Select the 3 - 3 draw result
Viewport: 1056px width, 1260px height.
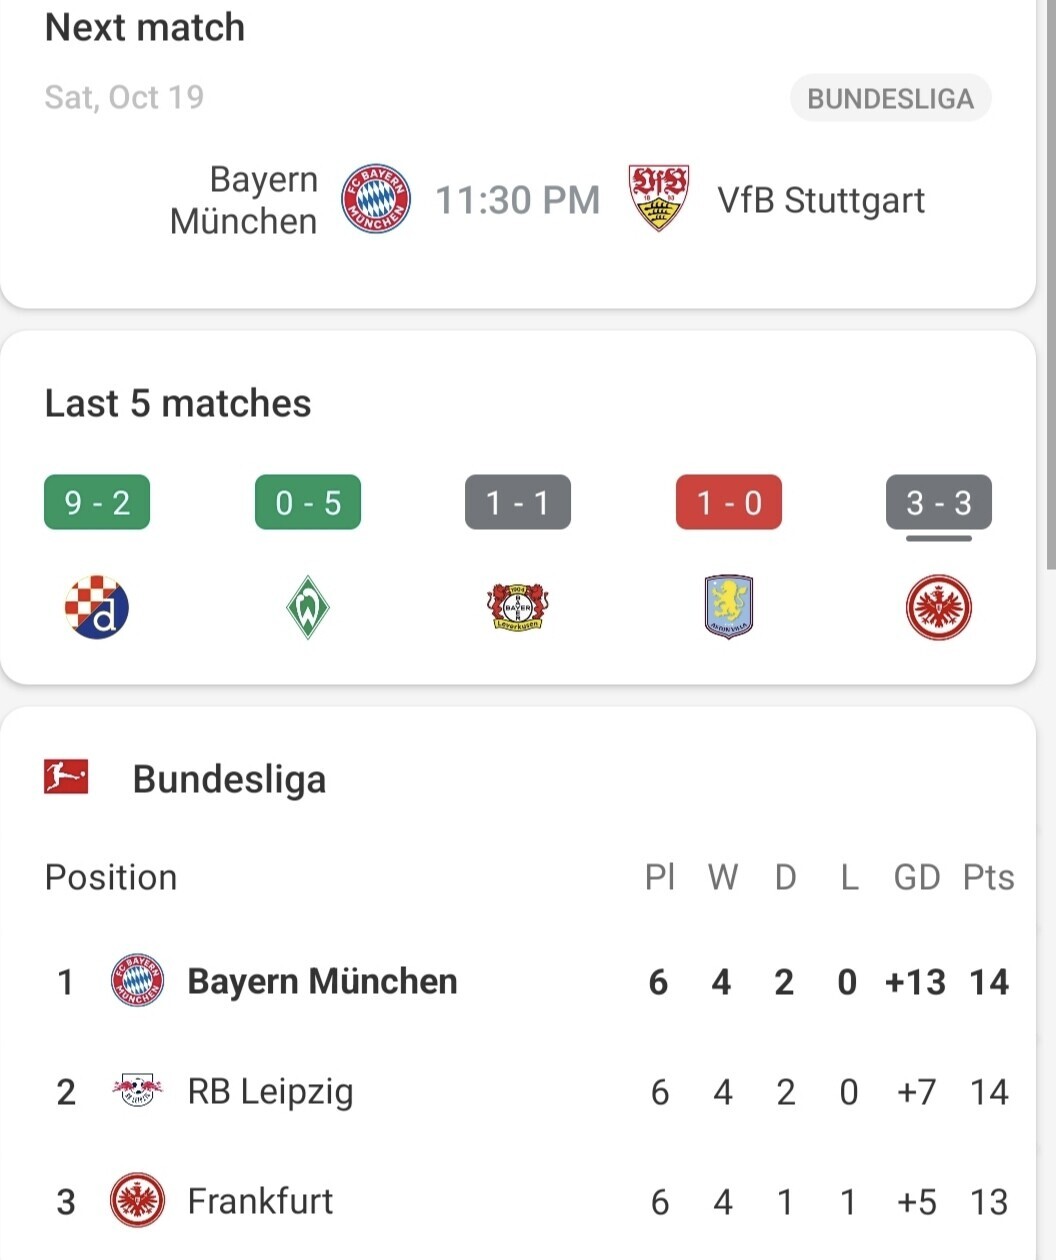coord(939,502)
